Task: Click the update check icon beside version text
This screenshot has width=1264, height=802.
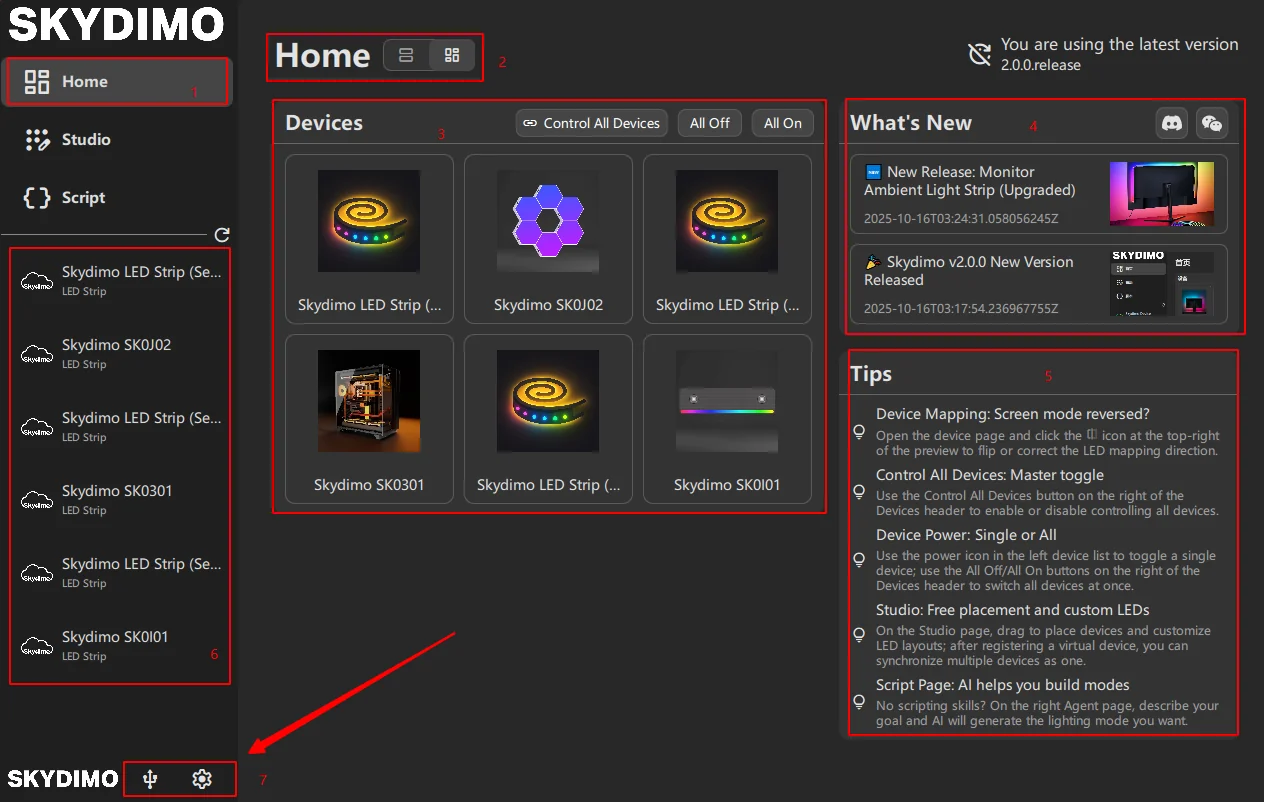Action: click(980, 54)
